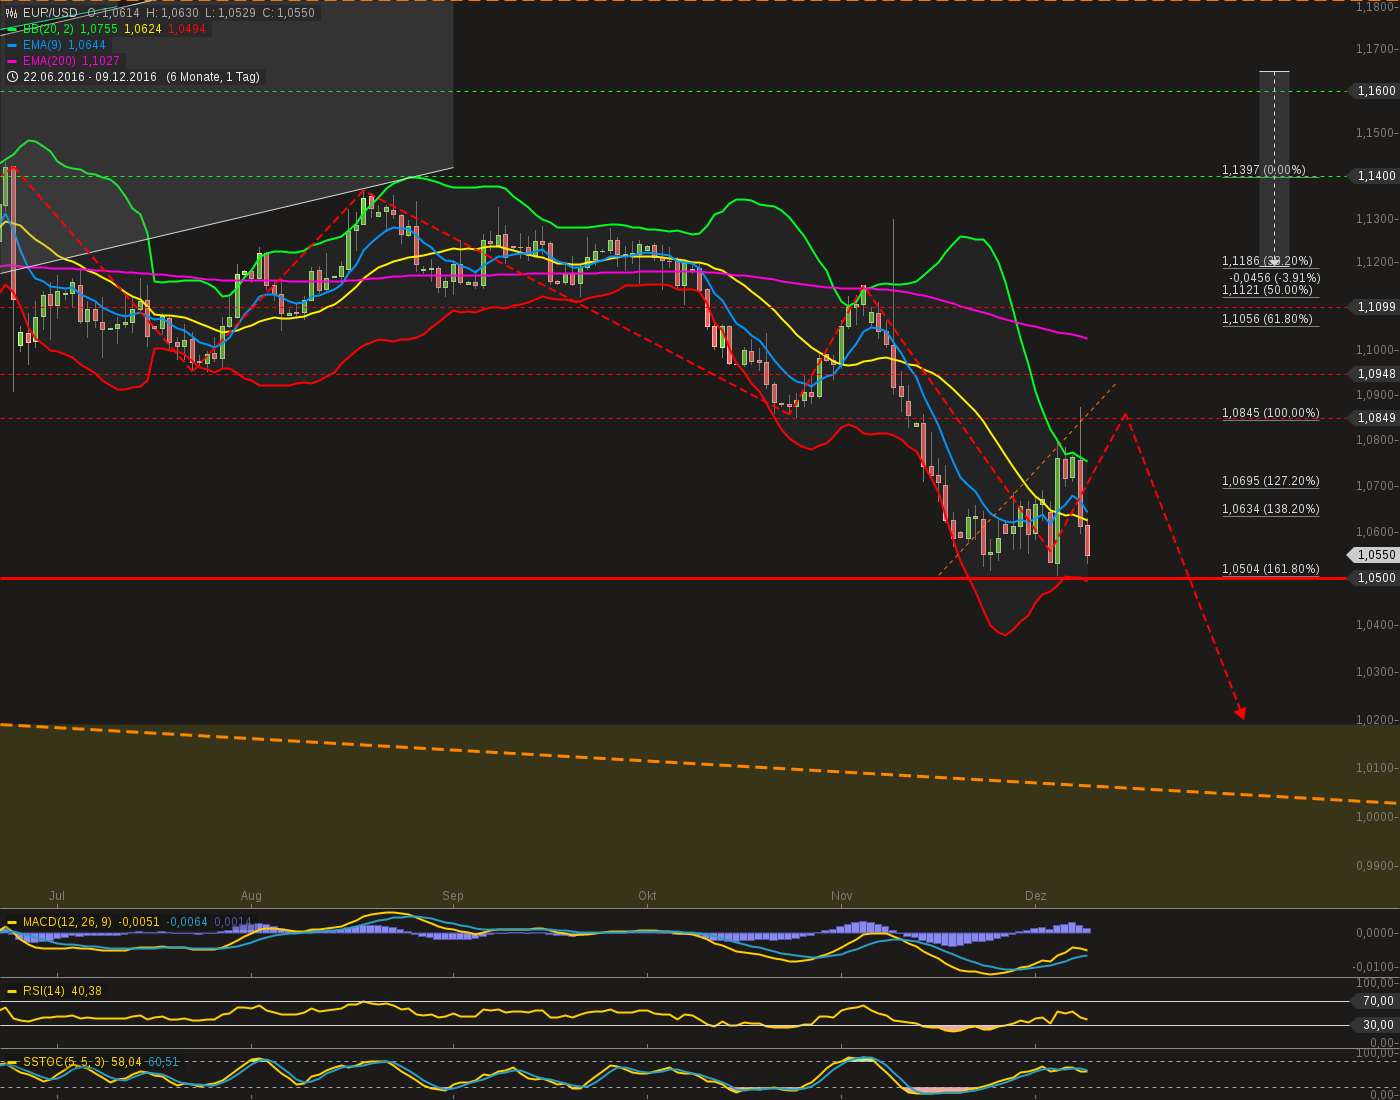Click the EMA(9) value 1,0644

coord(87,45)
